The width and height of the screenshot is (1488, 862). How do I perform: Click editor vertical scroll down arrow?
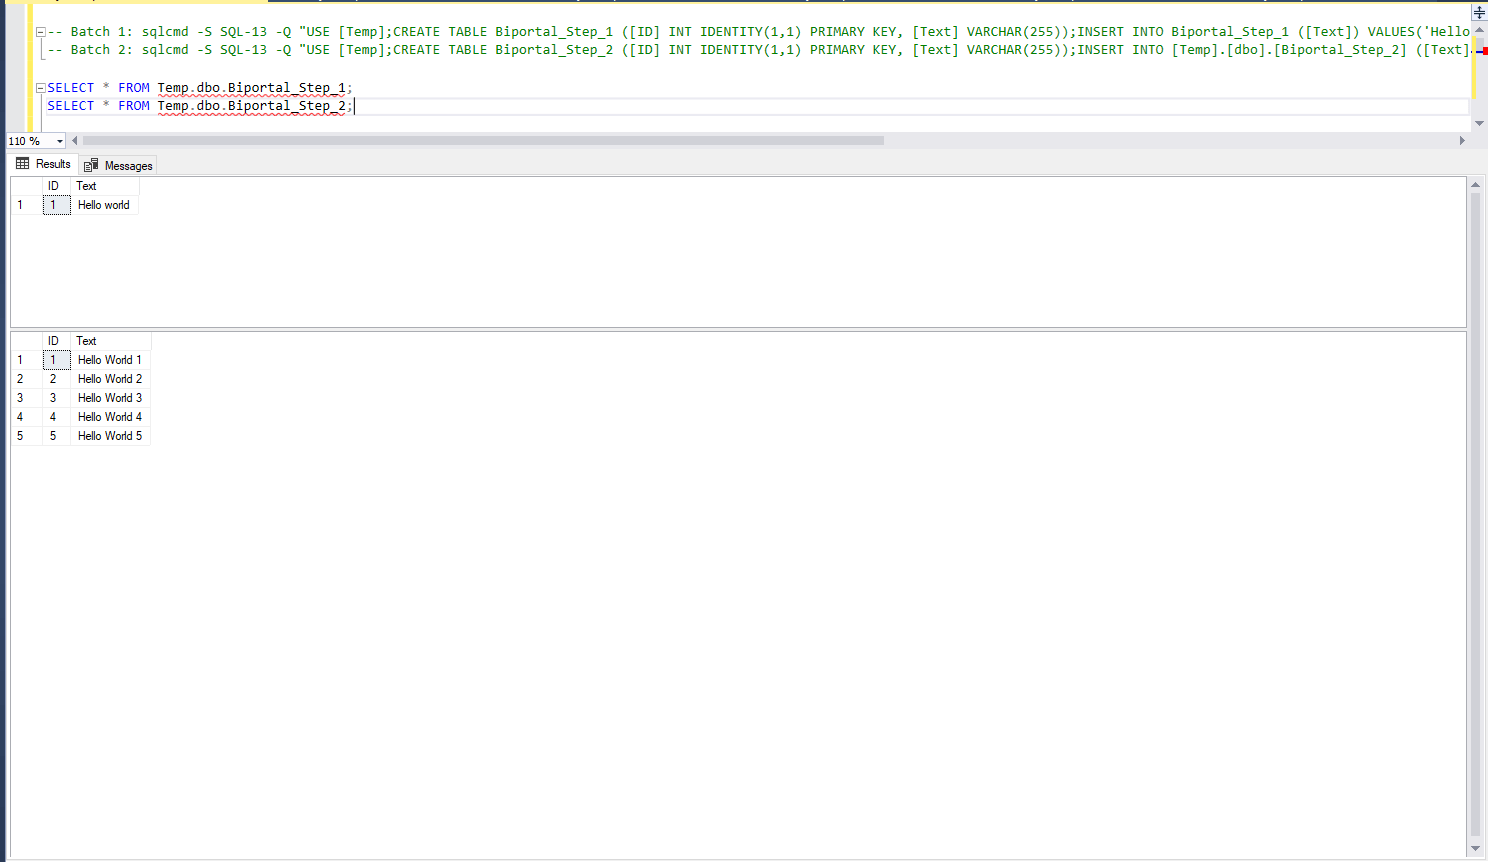click(1479, 123)
